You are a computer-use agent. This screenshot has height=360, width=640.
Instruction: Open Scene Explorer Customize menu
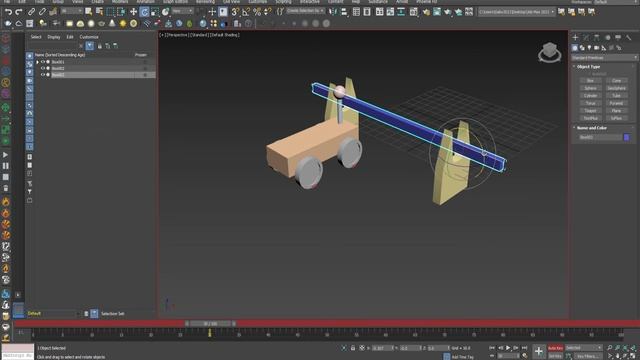[x=89, y=37]
